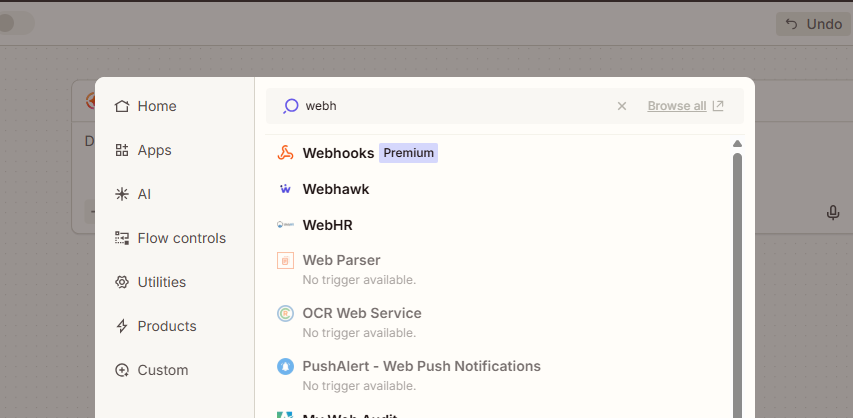Click the Web Parser icon
This screenshot has width=853, height=418.
285,261
